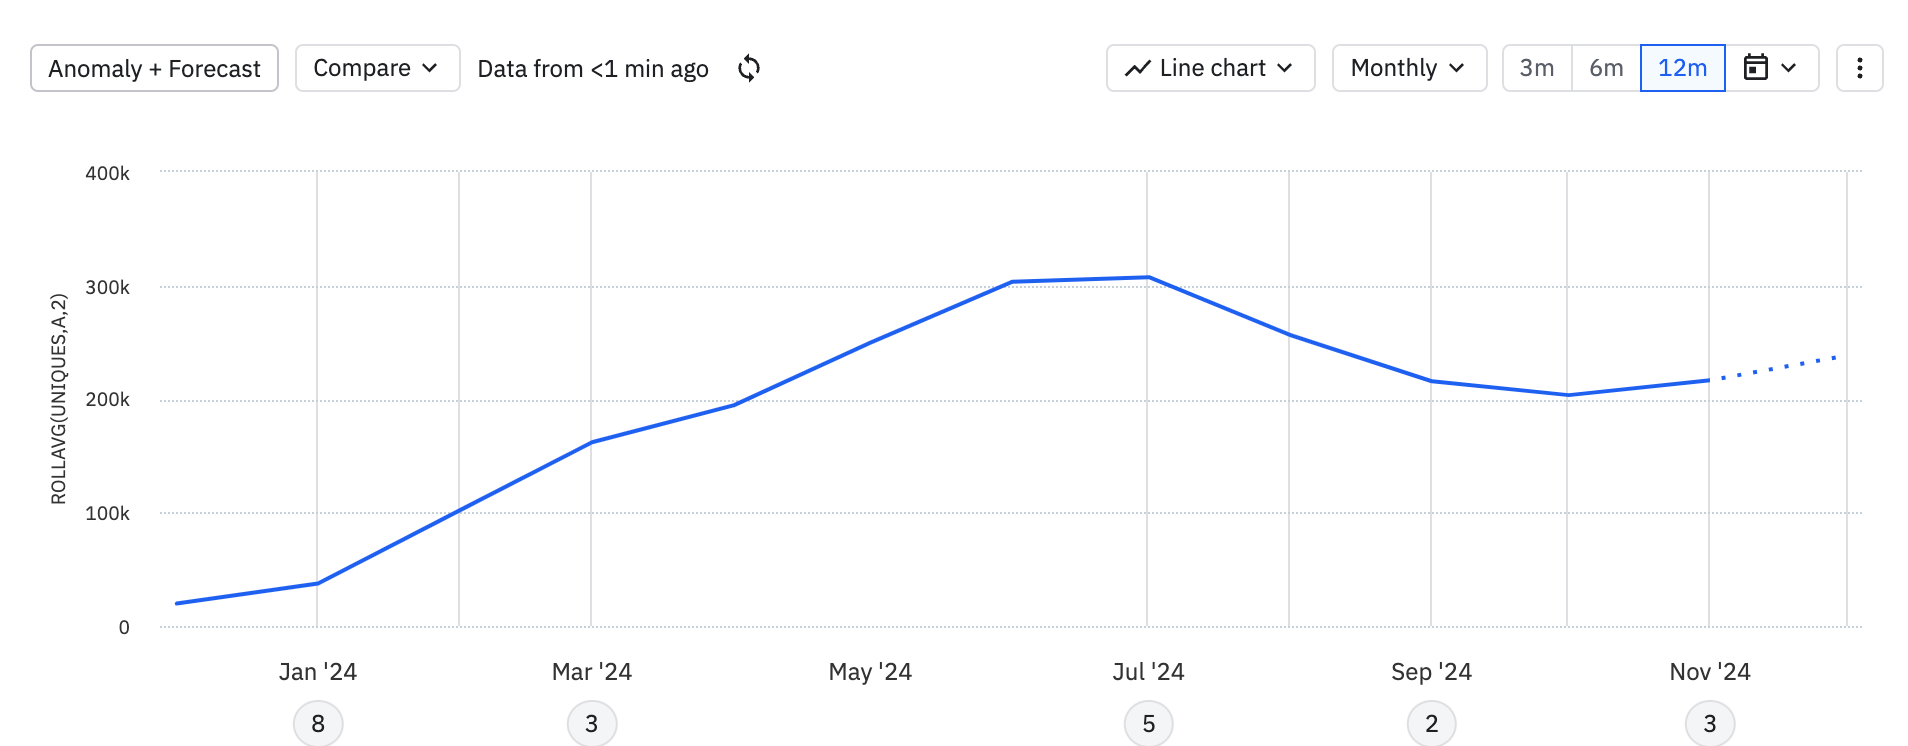Click the Data from <1 min ago text

tap(593, 69)
